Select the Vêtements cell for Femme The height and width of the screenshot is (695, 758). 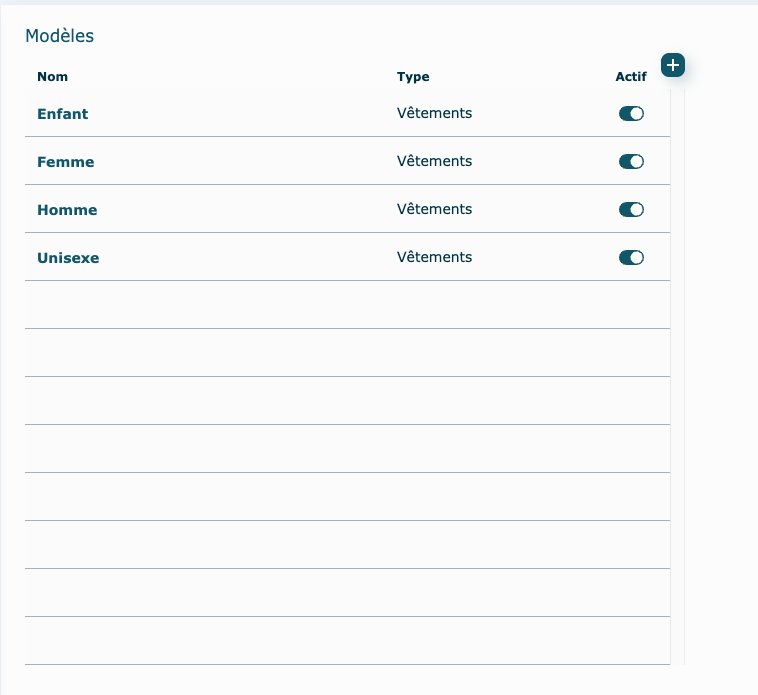(434, 162)
